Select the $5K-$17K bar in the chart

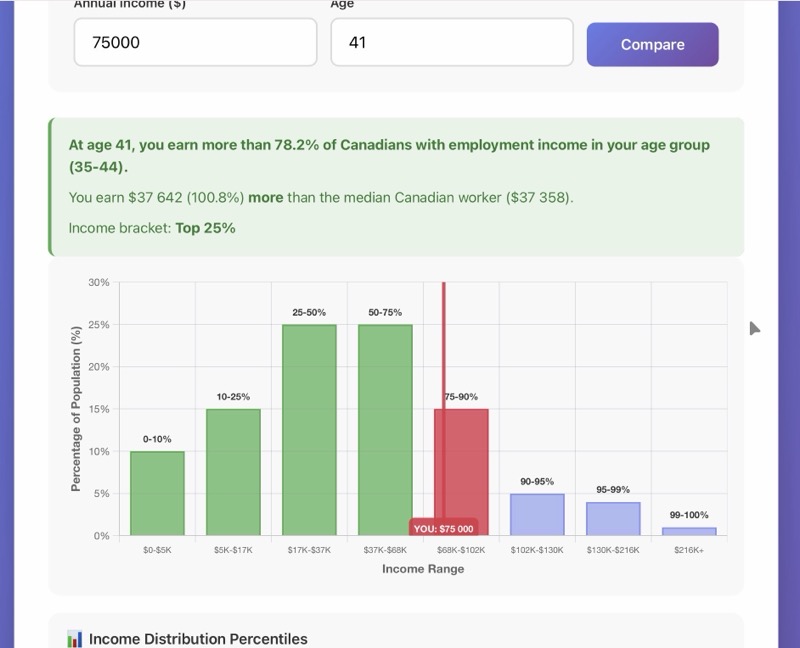click(x=233, y=472)
